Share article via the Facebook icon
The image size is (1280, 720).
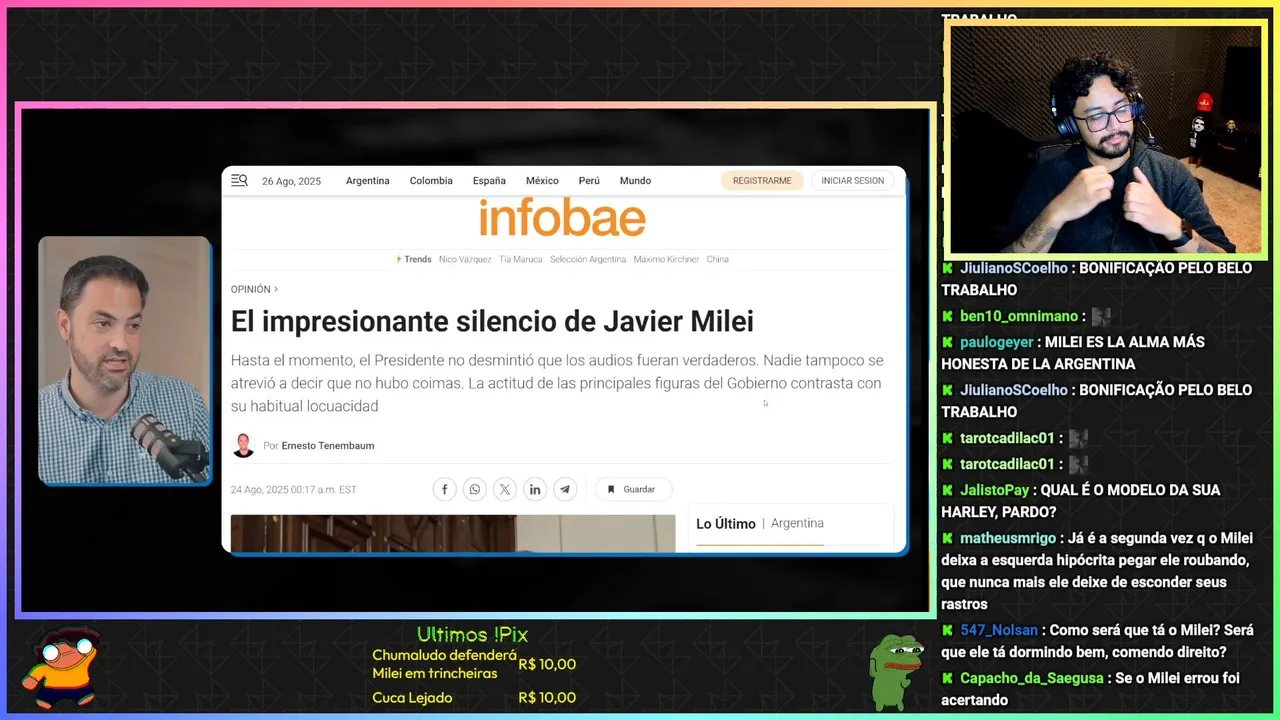[445, 489]
